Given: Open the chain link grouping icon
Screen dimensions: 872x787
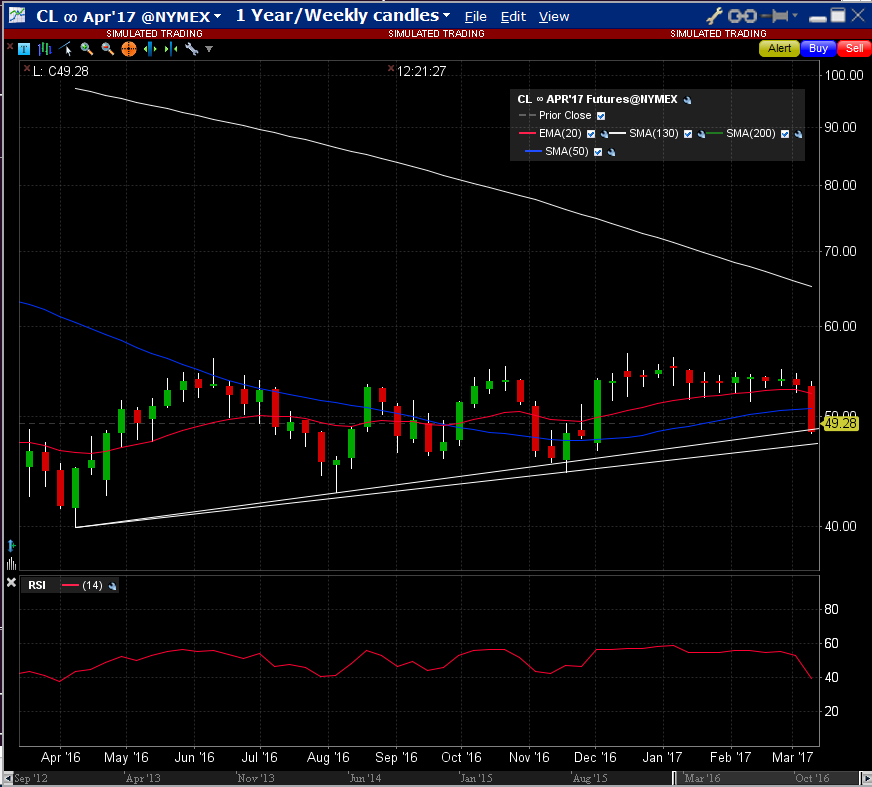Looking at the screenshot, I should (742, 16).
